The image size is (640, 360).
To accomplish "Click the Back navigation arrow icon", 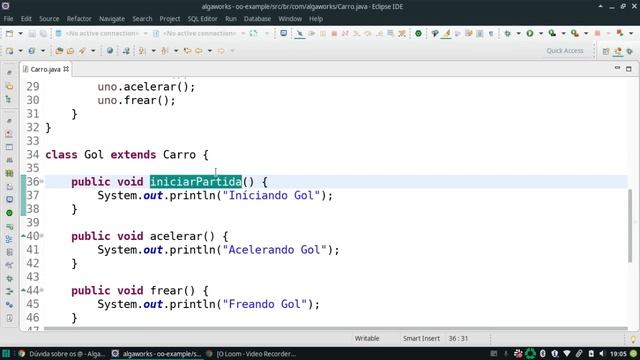I will [199, 51].
